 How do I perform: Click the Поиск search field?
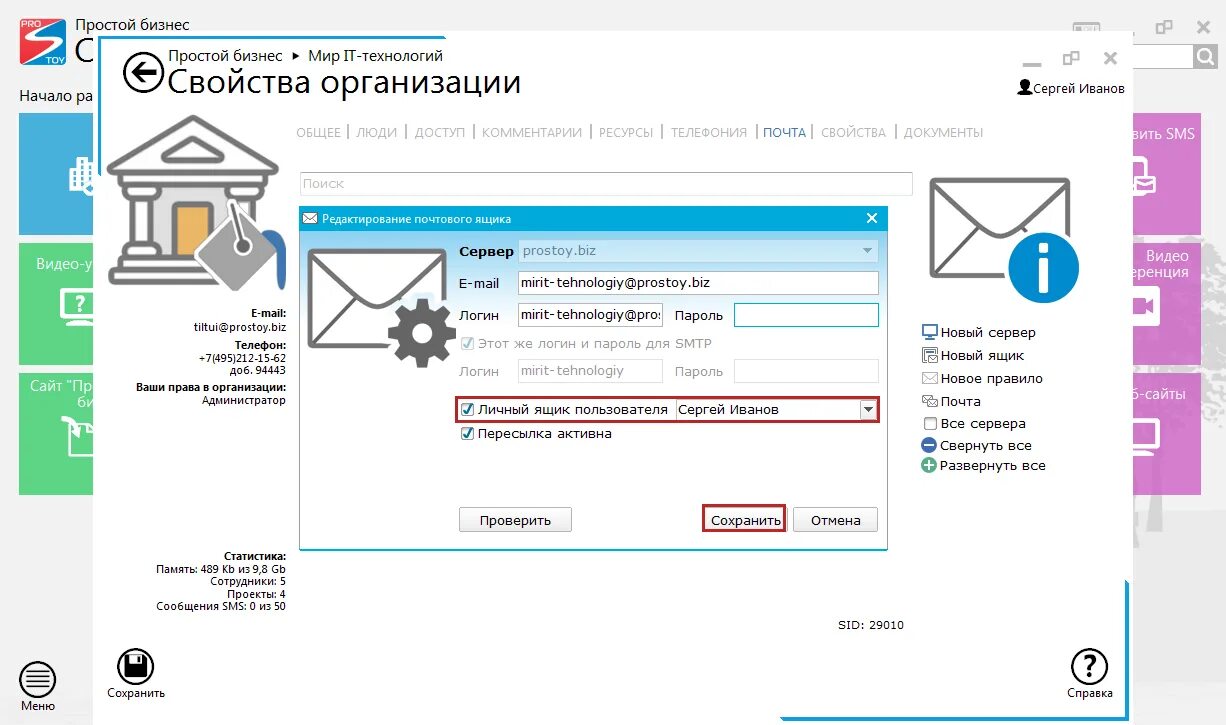coord(606,184)
